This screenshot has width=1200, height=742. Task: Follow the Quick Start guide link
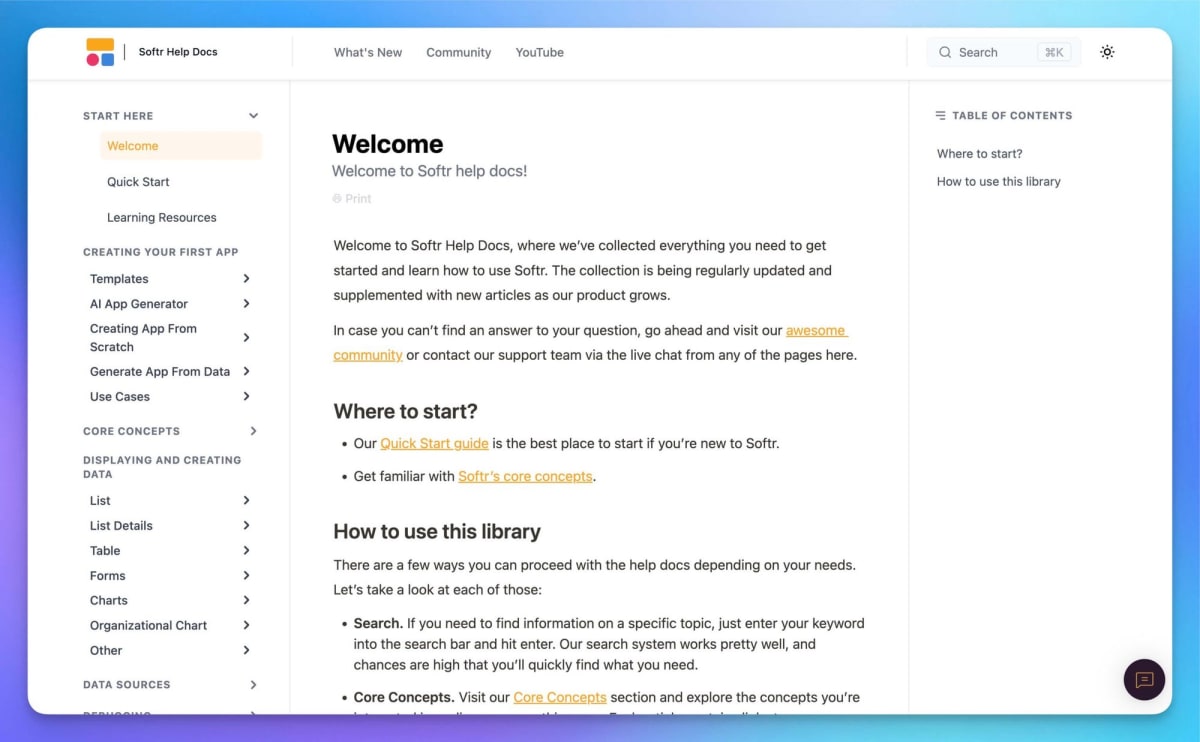pyautogui.click(x=434, y=444)
